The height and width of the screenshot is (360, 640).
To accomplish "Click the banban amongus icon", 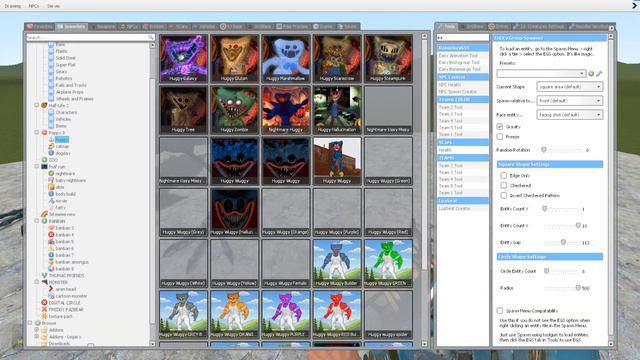I will tap(51, 262).
